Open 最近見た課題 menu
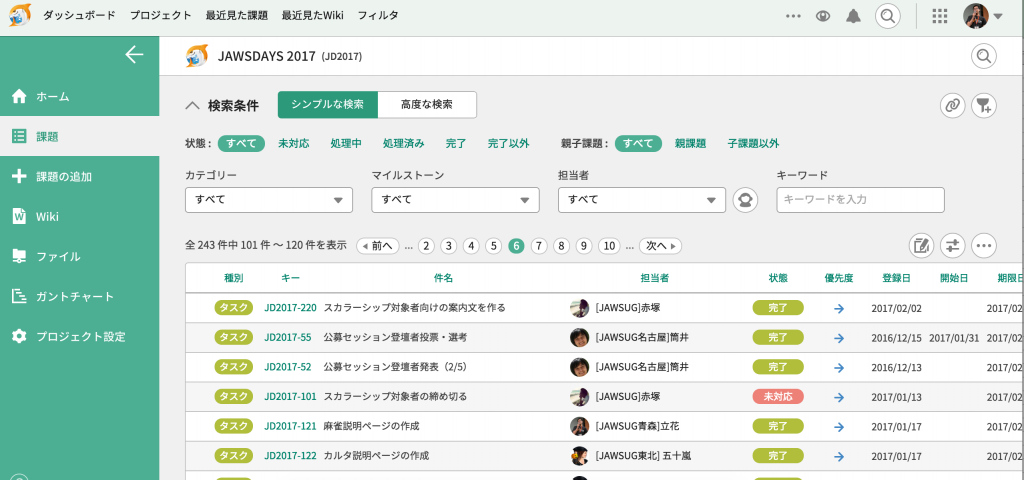This screenshot has height=480, width=1024. (236, 16)
